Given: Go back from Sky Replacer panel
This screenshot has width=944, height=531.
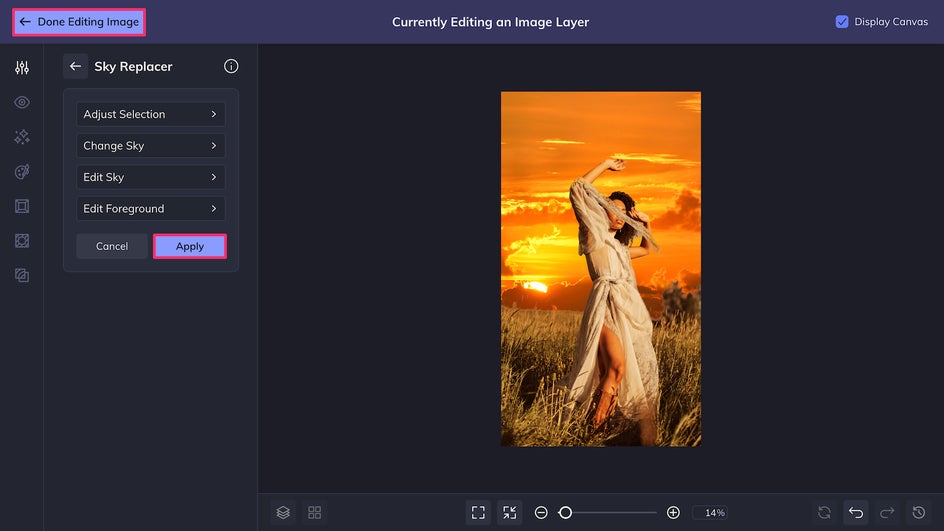Looking at the screenshot, I should pos(75,66).
